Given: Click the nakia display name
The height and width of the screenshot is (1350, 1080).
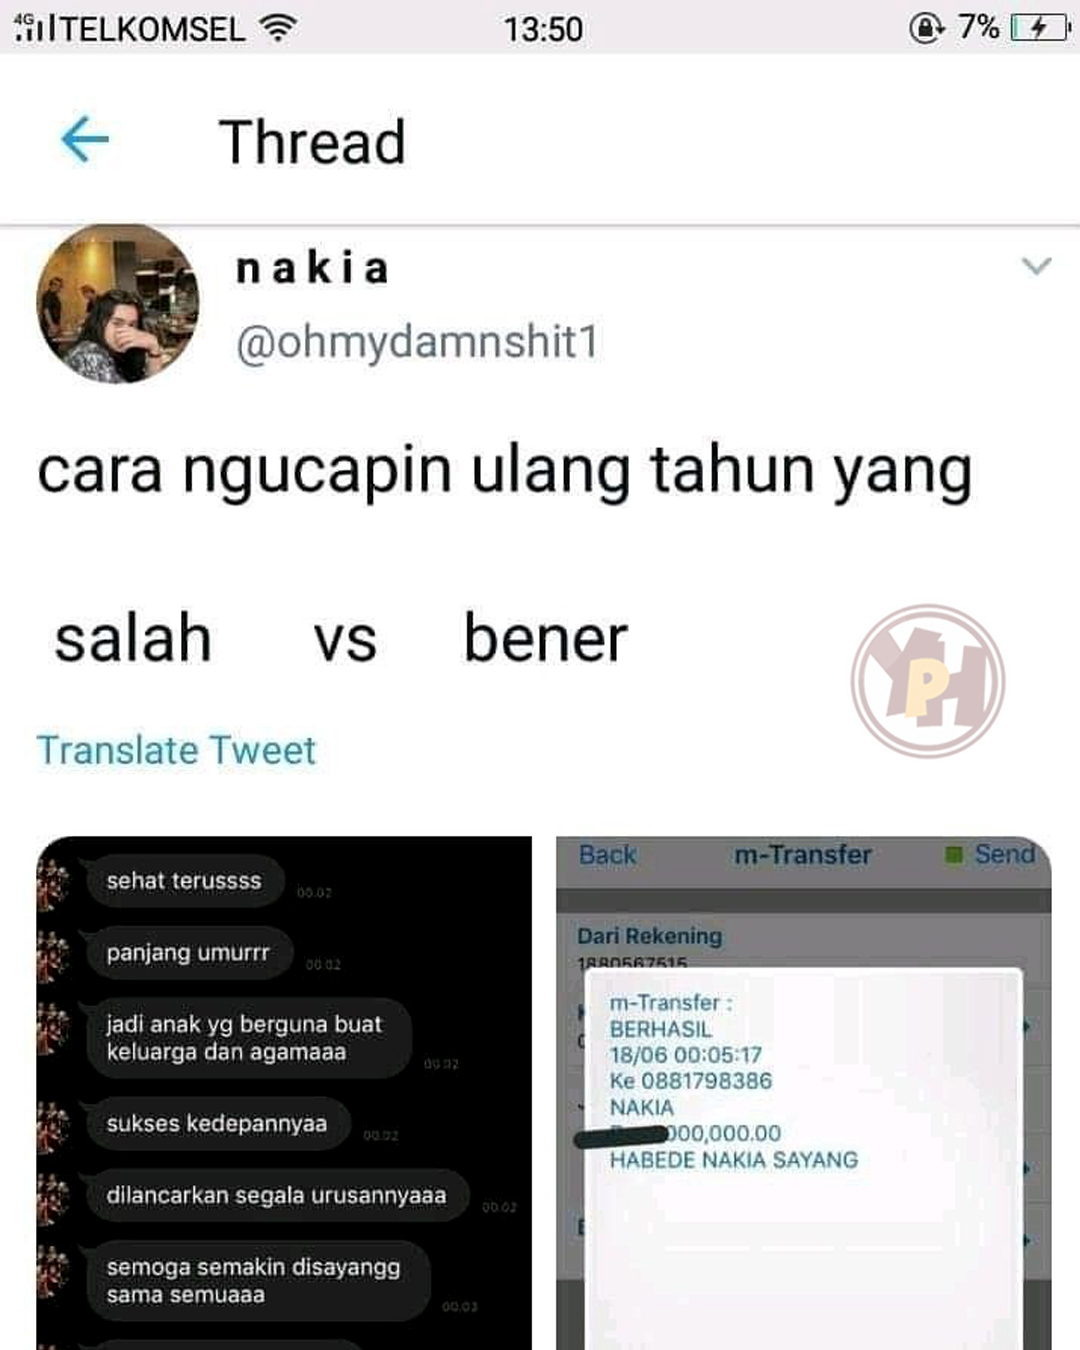Looking at the screenshot, I should pos(312,267).
